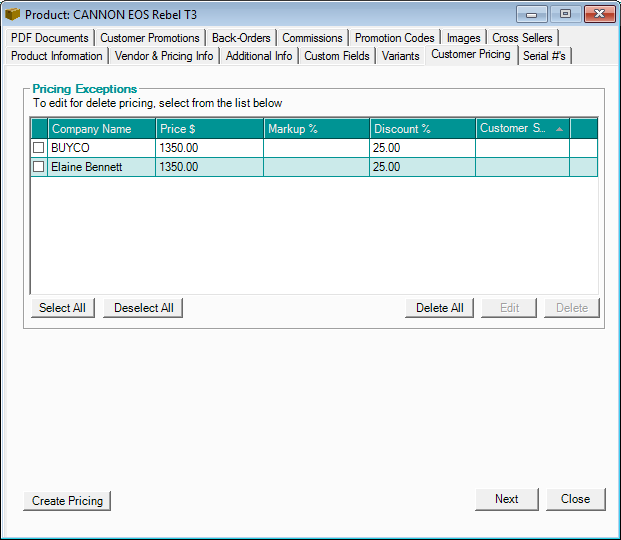Click Elaine Bennett's Discount % cell
The width and height of the screenshot is (621, 540).
pyautogui.click(x=422, y=167)
